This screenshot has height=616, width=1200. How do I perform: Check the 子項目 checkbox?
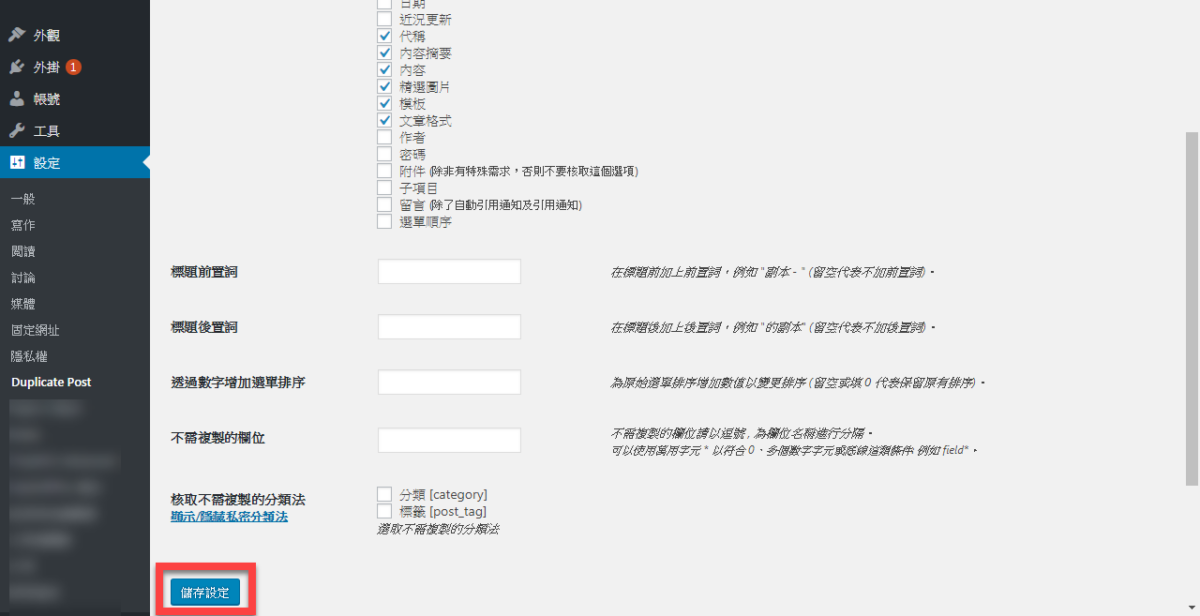384,188
